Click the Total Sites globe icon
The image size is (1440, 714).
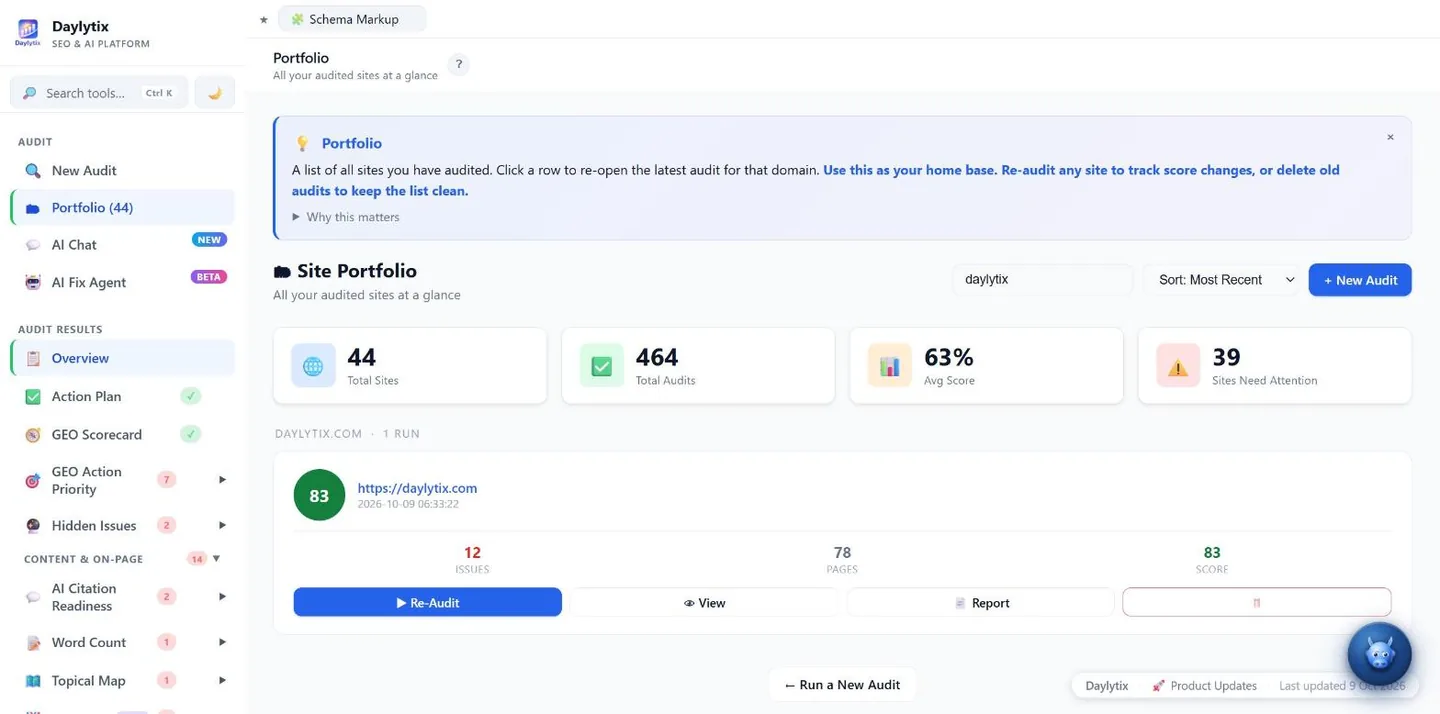[x=313, y=366]
